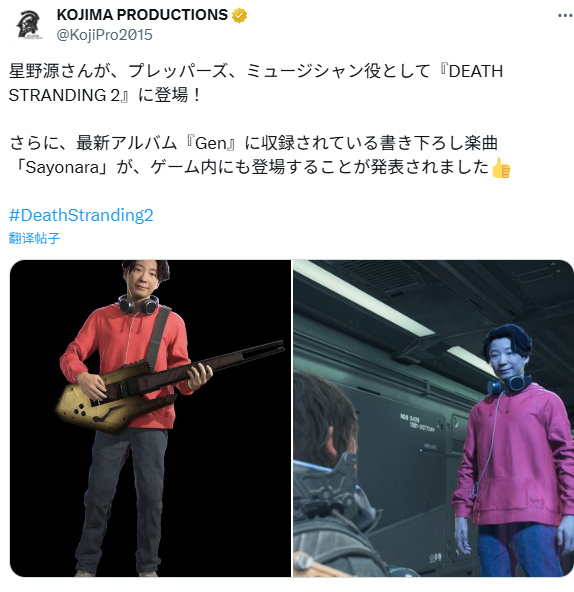Click the thumbs-up emoji in the post

501,168
